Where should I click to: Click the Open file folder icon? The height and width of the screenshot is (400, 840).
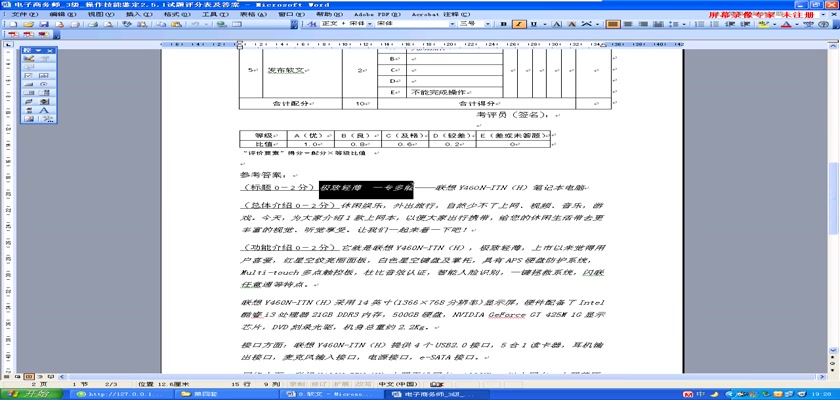28,25
